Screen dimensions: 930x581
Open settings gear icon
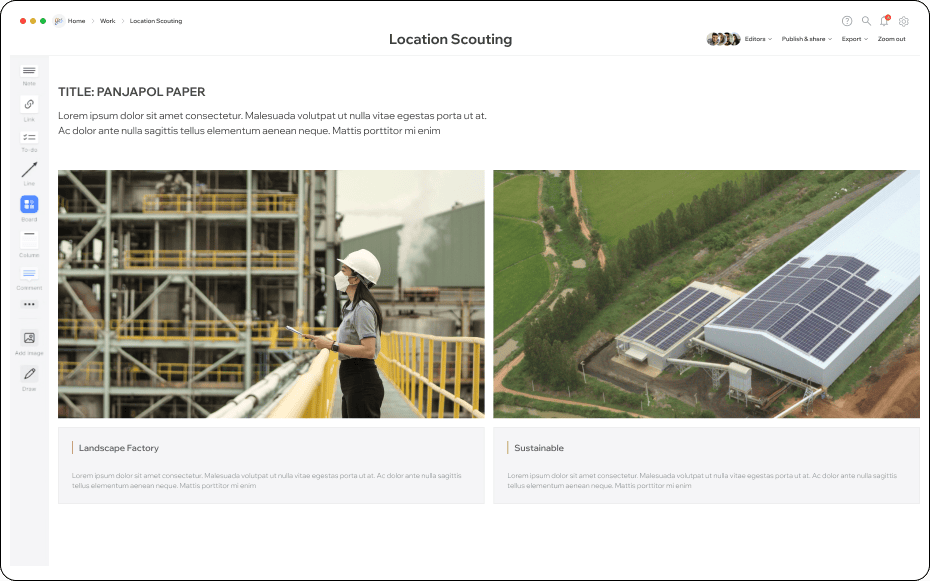[903, 21]
